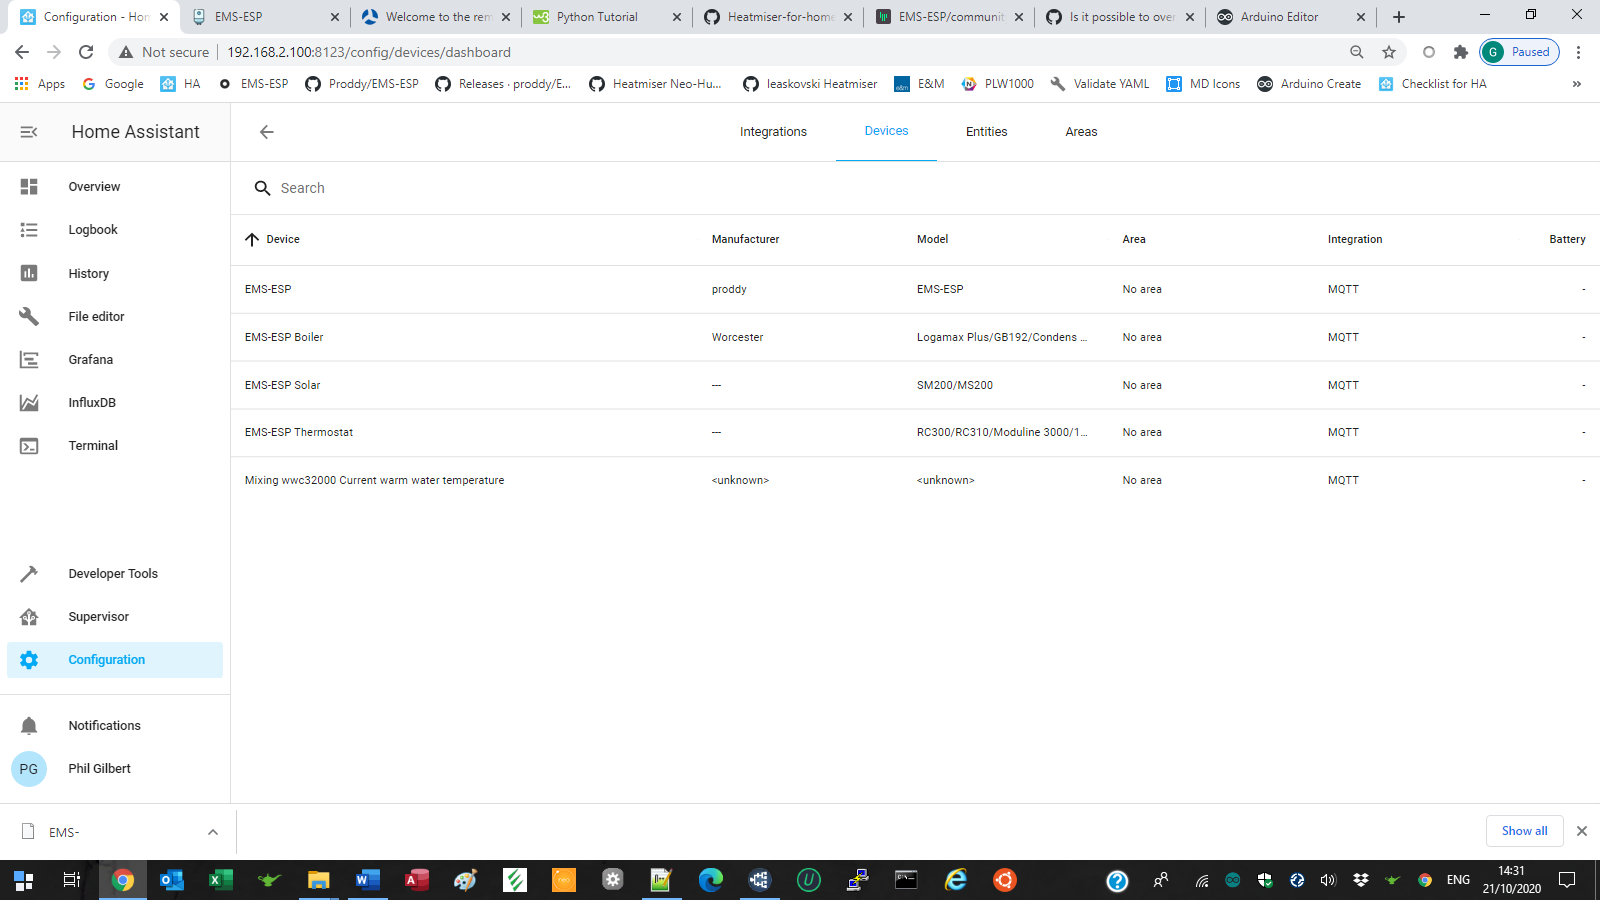This screenshot has width=1600, height=900.
Task: Click the Paused profile button
Action: pos(1519,52)
